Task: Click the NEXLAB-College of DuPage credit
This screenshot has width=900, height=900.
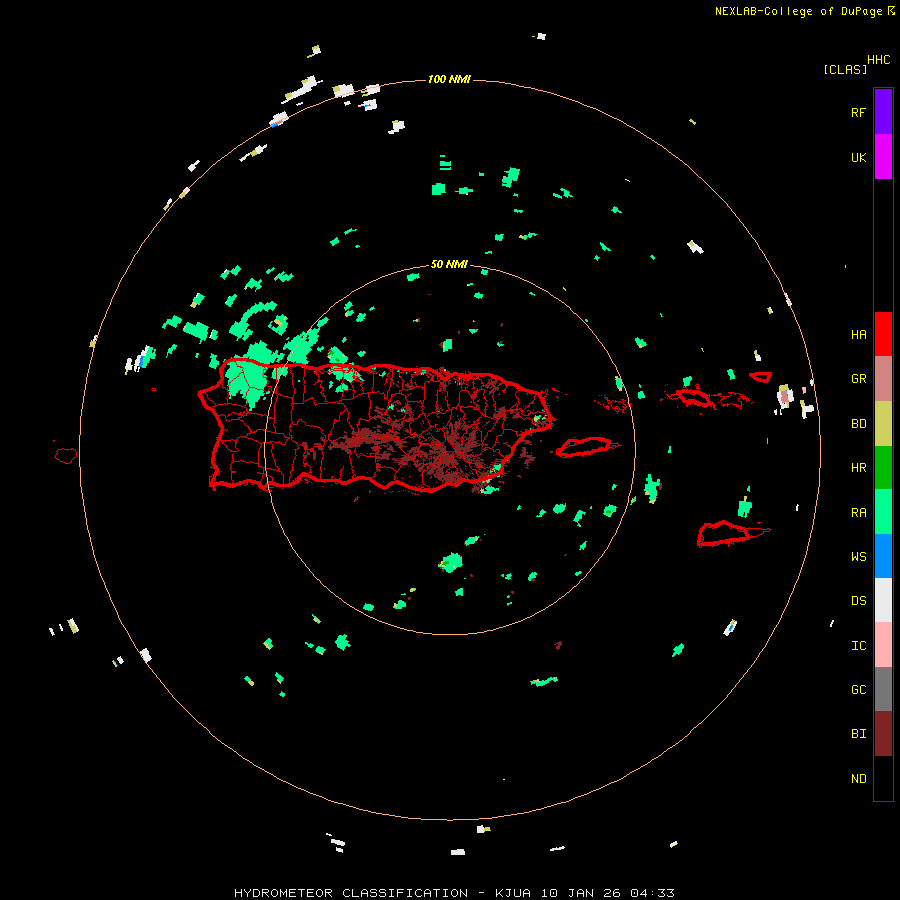Action: (798, 11)
